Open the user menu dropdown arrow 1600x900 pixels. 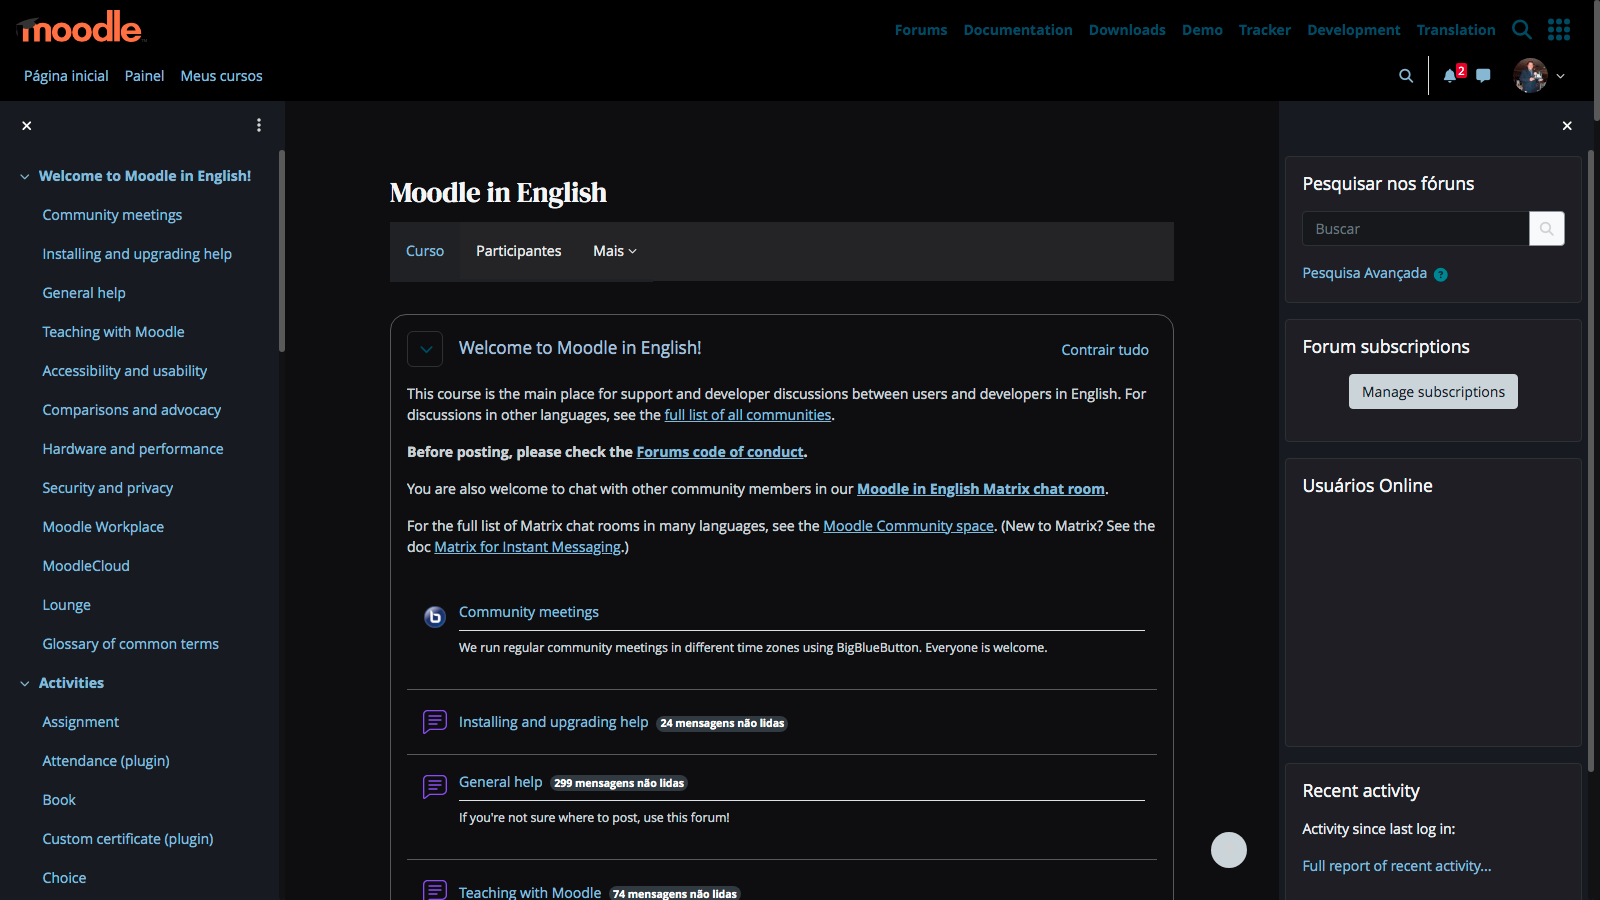click(1561, 76)
